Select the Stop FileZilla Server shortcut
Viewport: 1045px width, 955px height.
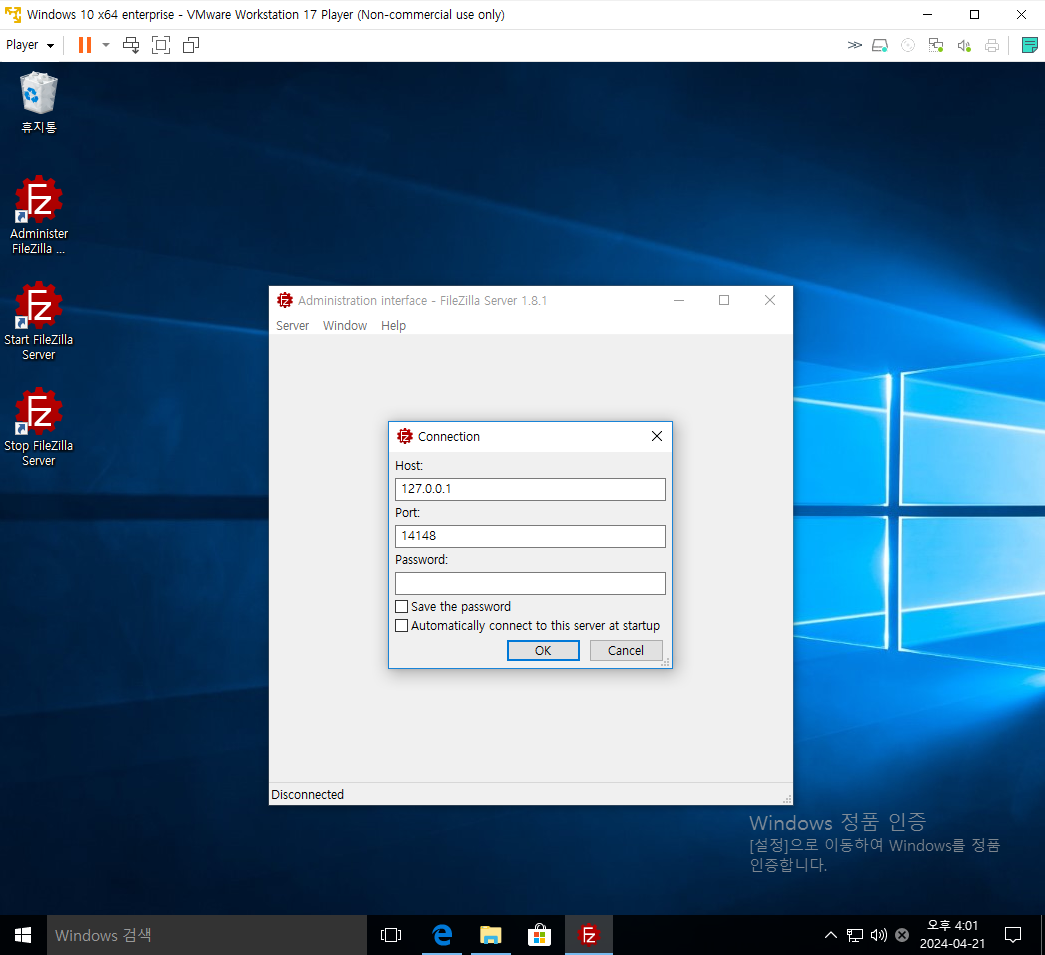pos(39,427)
